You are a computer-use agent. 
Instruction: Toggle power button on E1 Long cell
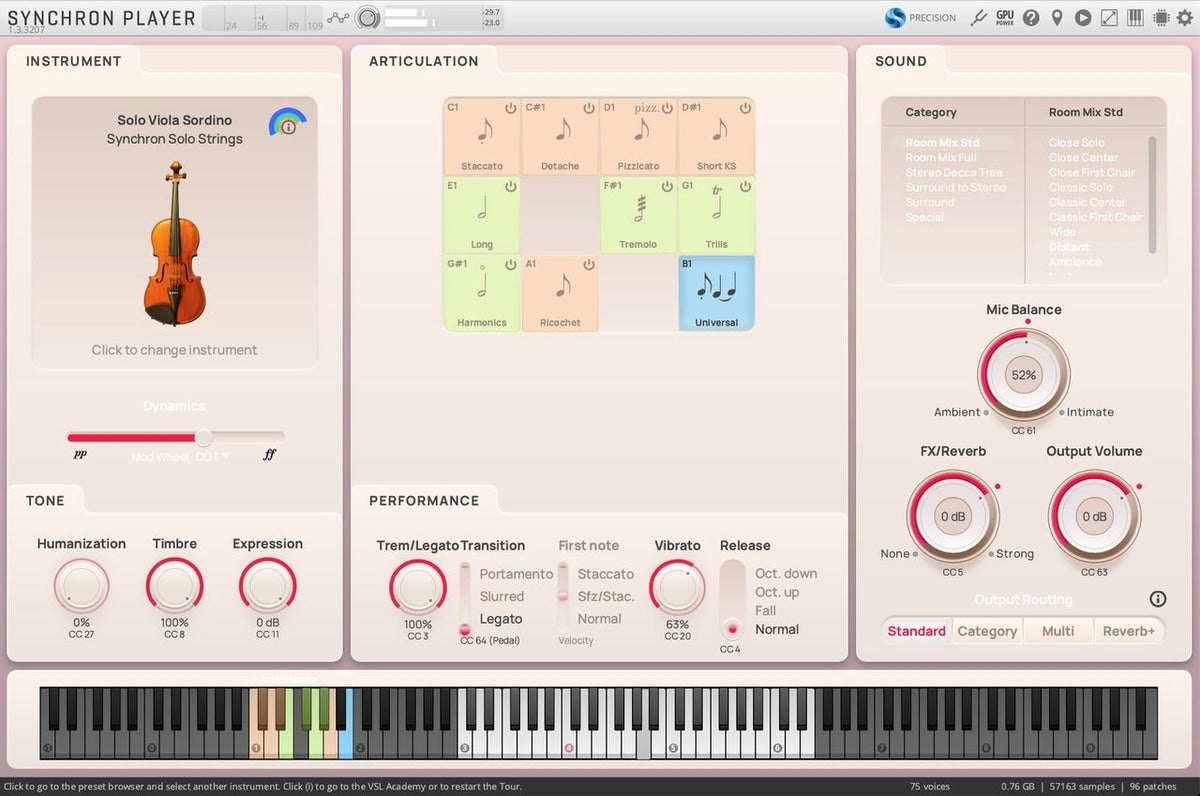pyautogui.click(x=510, y=186)
